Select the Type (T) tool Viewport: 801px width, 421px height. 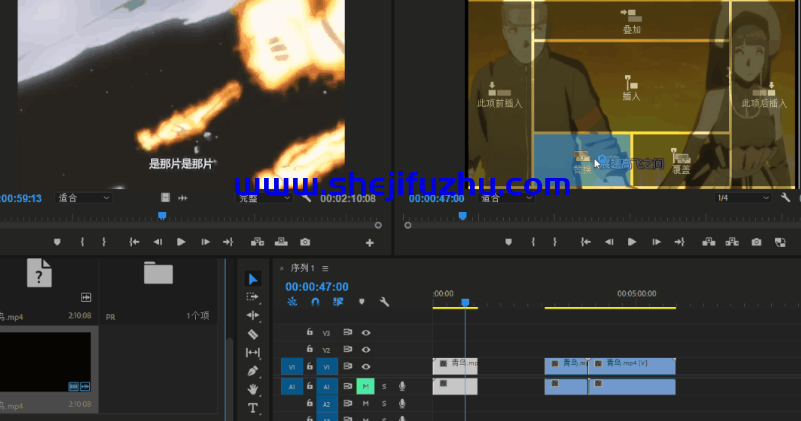click(x=253, y=408)
